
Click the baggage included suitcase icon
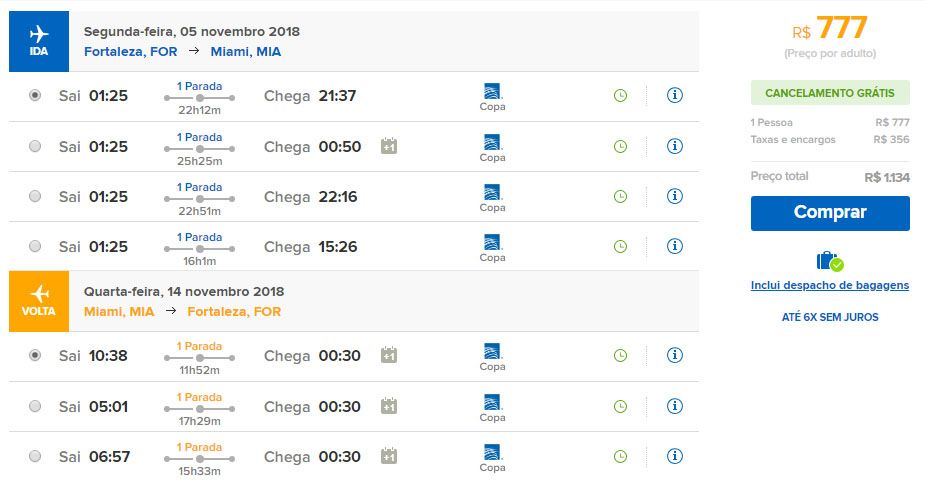(829, 261)
